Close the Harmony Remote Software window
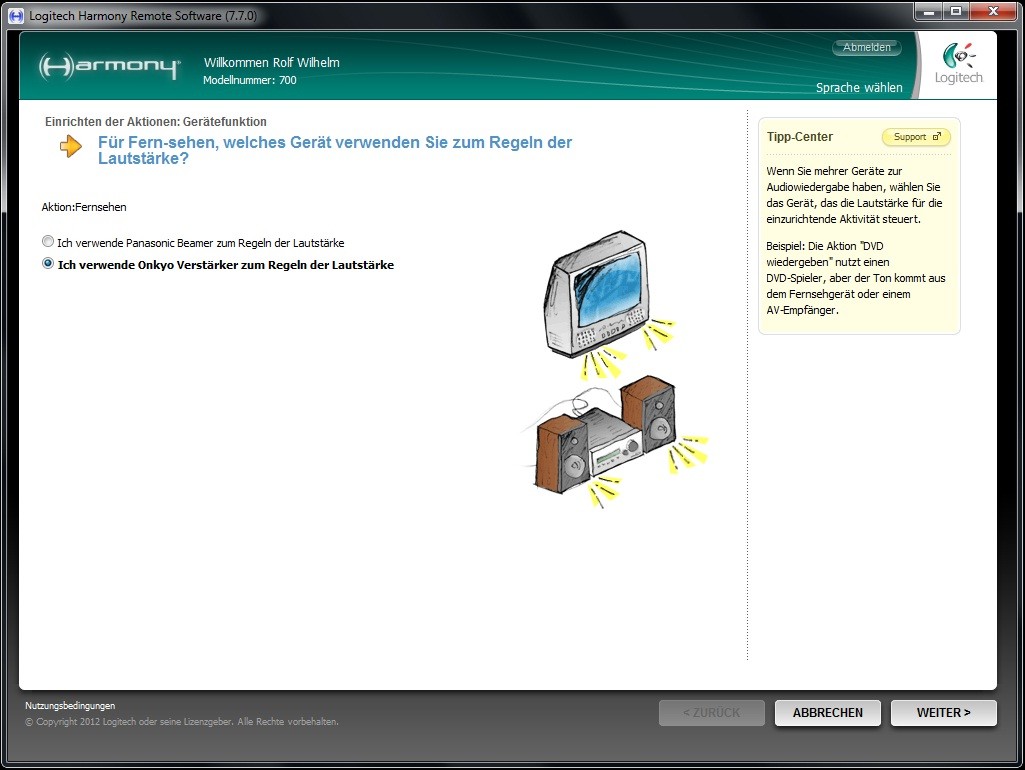This screenshot has height=770, width=1025. pyautogui.click(x=994, y=12)
